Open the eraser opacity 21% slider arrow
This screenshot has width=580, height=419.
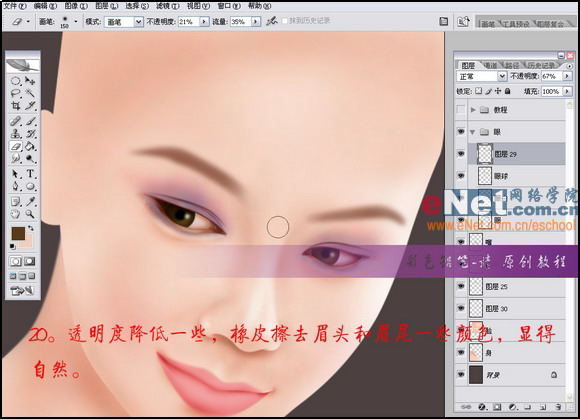click(x=204, y=22)
